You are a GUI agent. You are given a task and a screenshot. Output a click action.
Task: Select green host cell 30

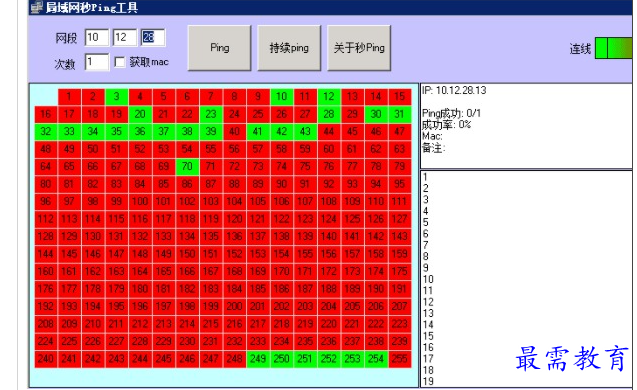point(376,114)
